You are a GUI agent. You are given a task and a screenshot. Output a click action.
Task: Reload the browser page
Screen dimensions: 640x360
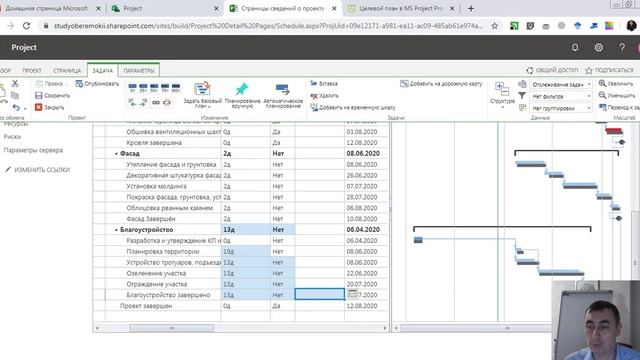[27, 26]
